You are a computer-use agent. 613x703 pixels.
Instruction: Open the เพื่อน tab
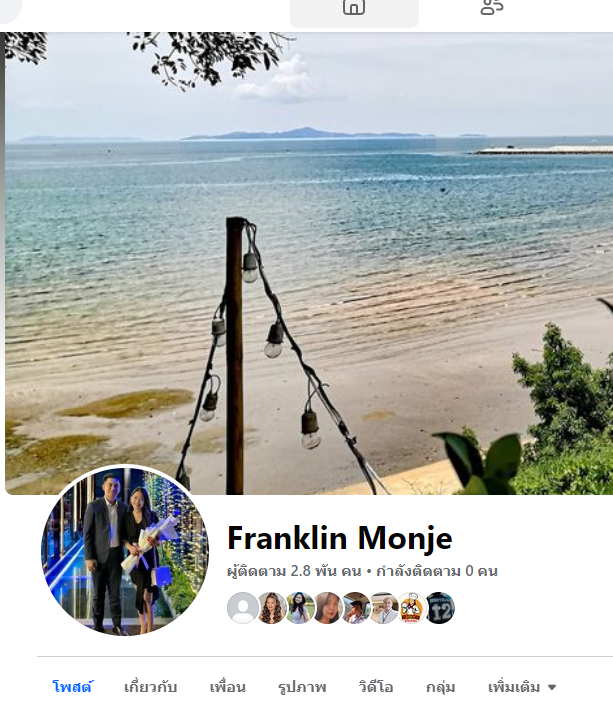click(x=228, y=687)
